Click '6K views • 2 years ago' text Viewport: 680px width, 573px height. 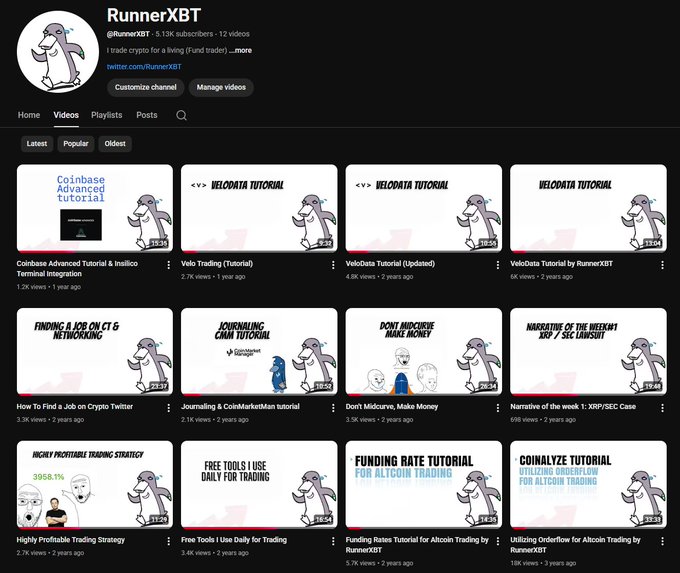[x=542, y=276]
